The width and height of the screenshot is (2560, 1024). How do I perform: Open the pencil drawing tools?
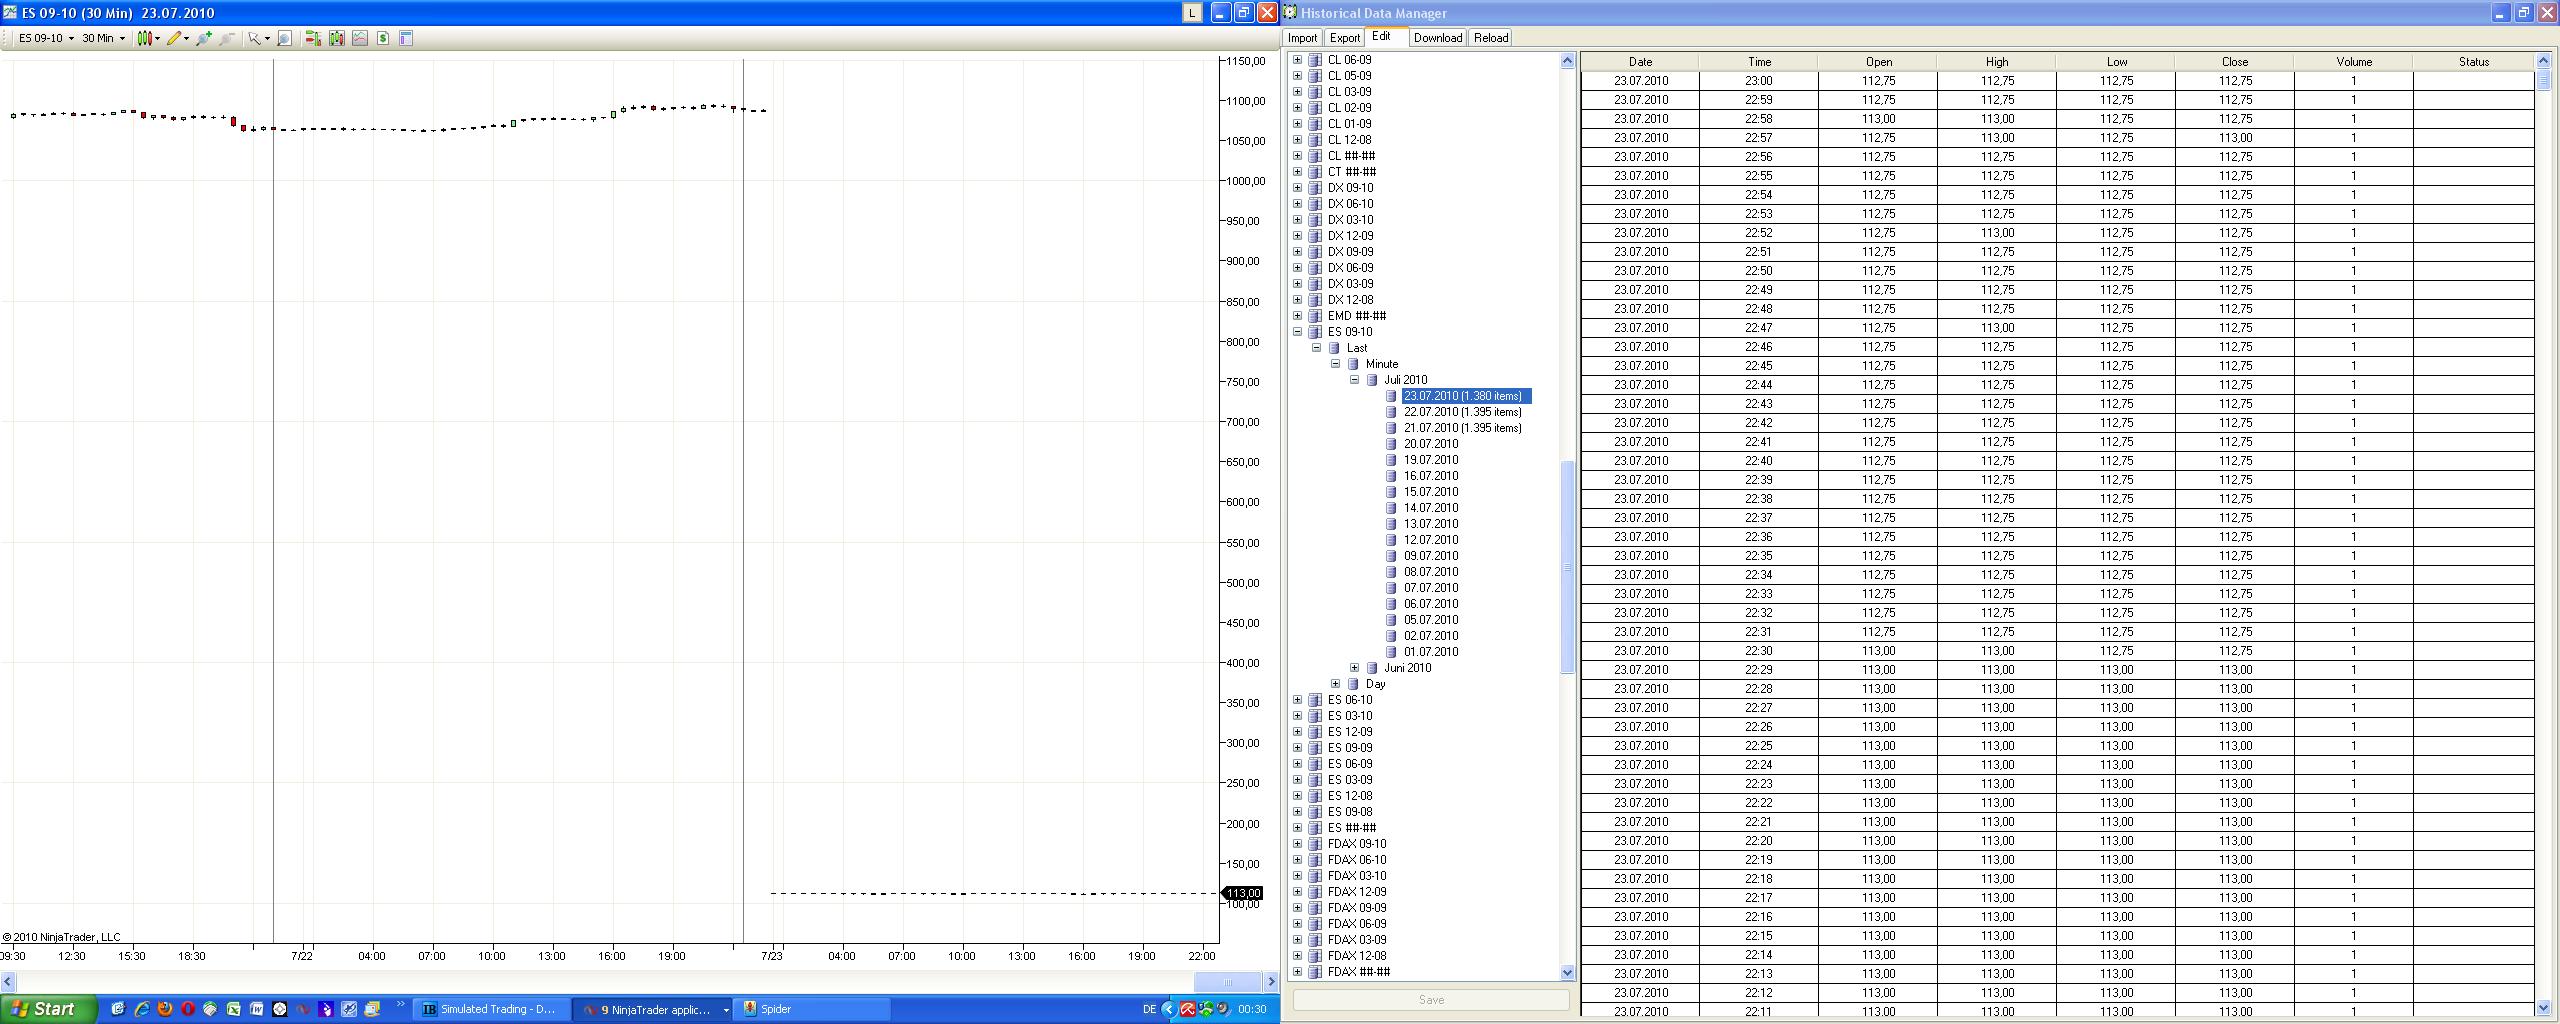[x=177, y=38]
